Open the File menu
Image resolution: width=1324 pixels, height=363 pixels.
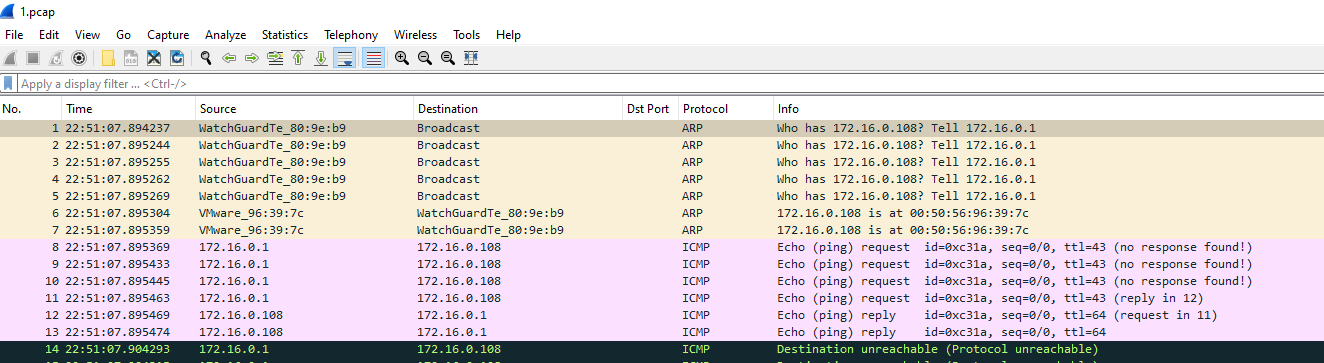(x=14, y=35)
